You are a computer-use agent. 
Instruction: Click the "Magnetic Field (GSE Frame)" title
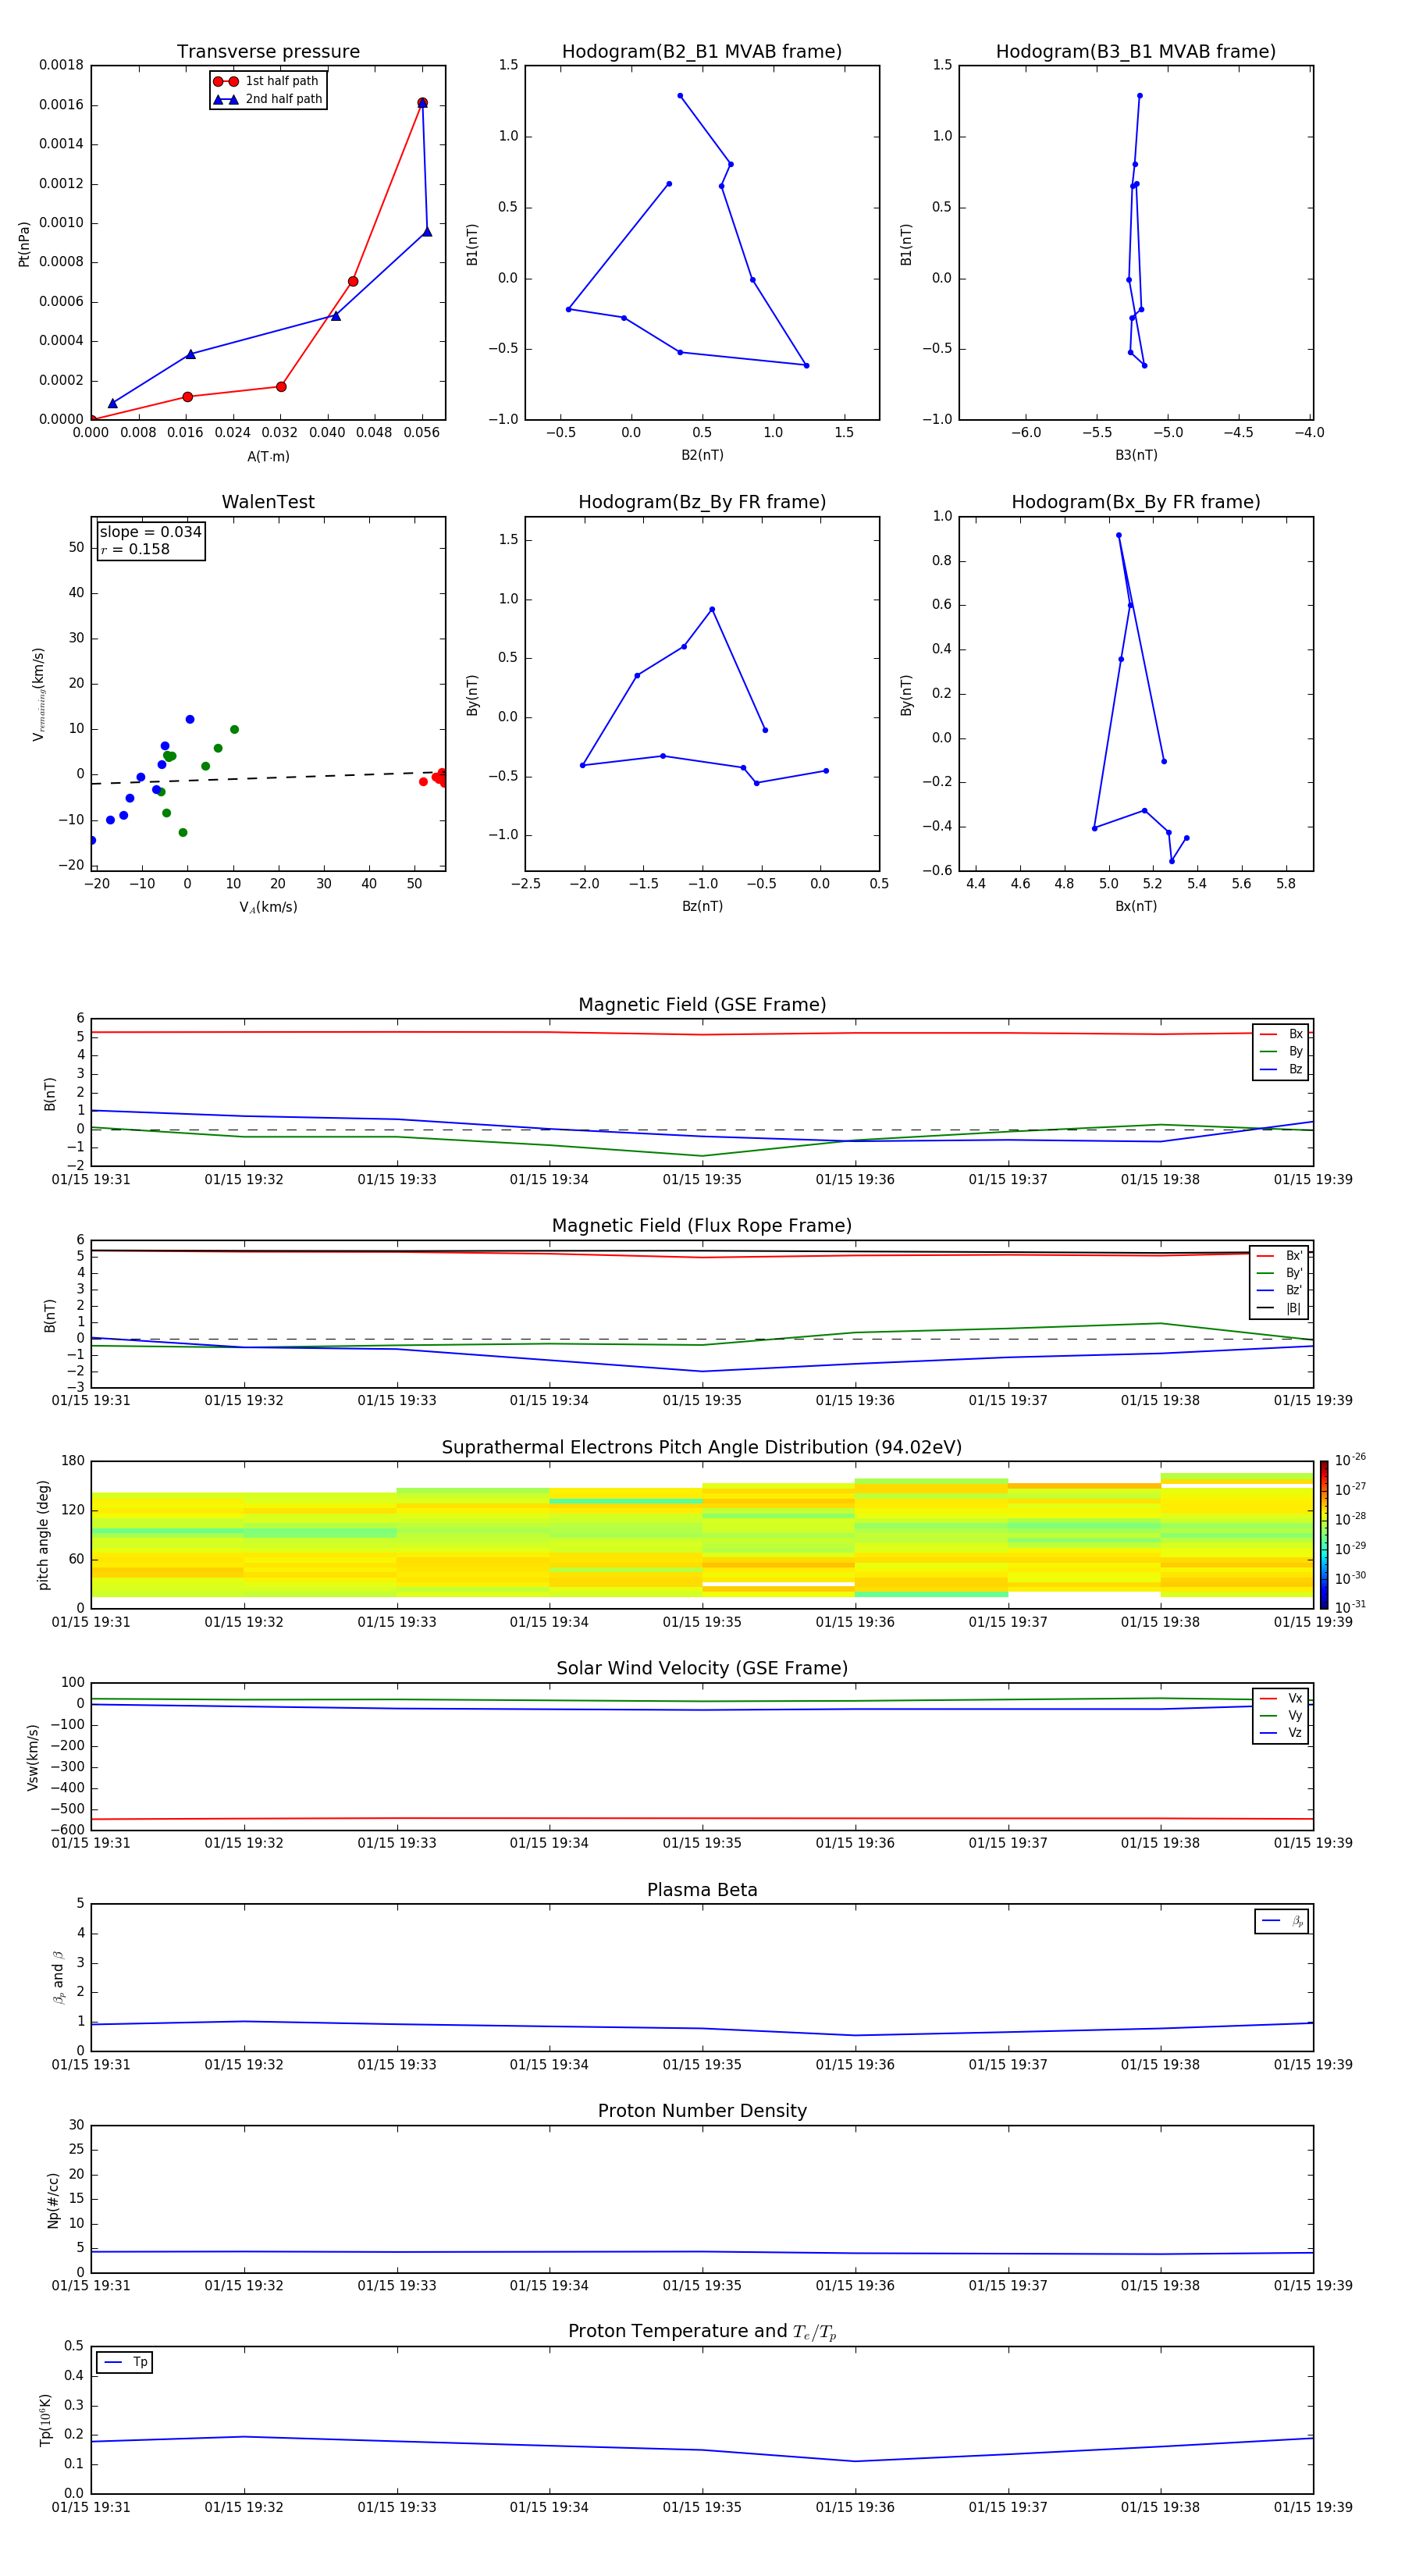[x=702, y=1005]
